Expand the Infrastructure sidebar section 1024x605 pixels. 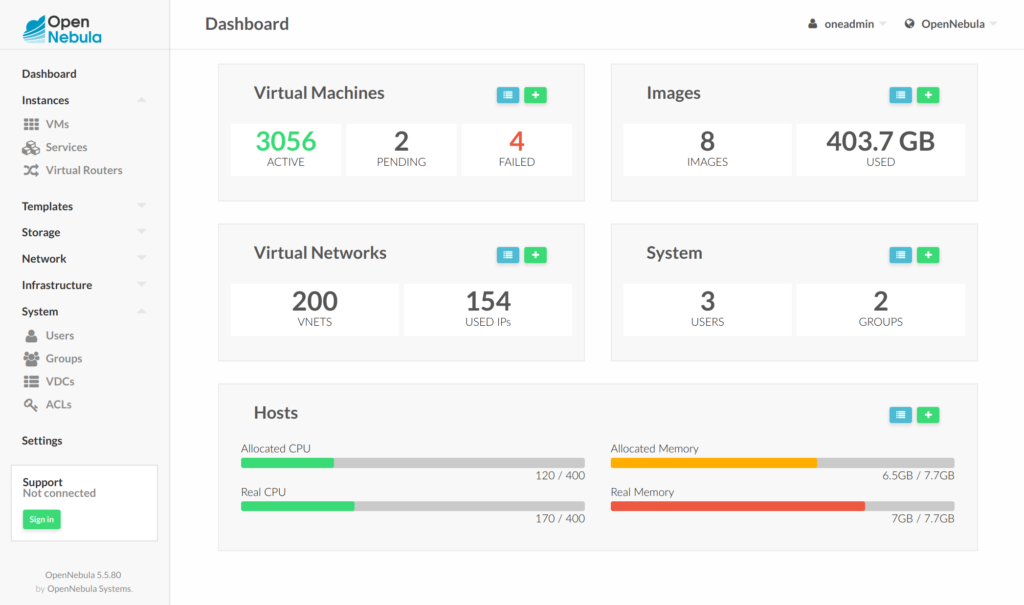(x=141, y=285)
